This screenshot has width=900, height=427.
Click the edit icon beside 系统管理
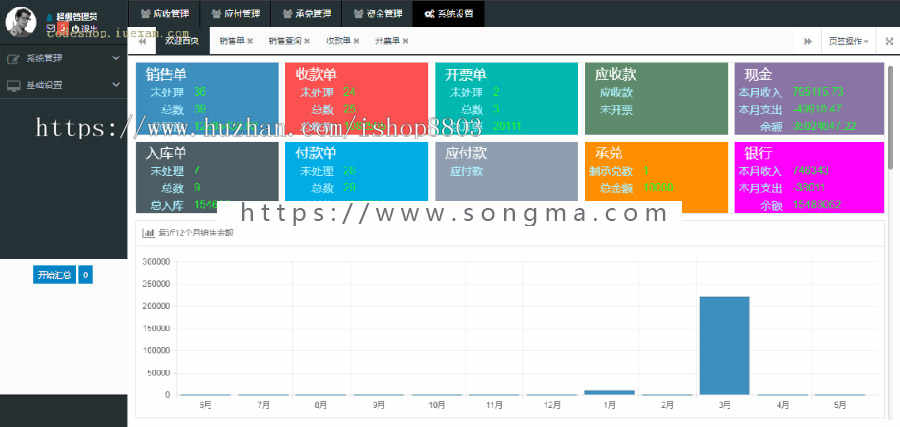13,58
